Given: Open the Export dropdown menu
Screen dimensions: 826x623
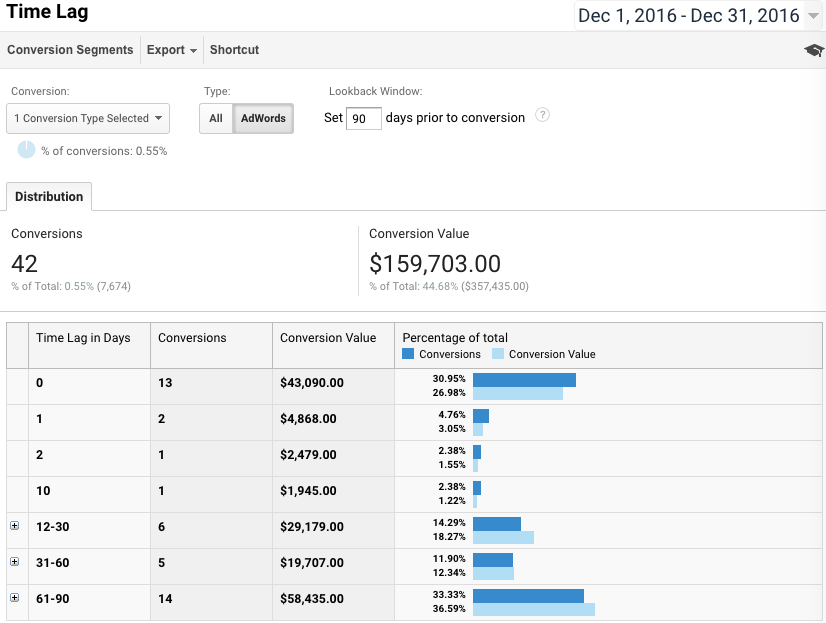Looking at the screenshot, I should tap(172, 50).
